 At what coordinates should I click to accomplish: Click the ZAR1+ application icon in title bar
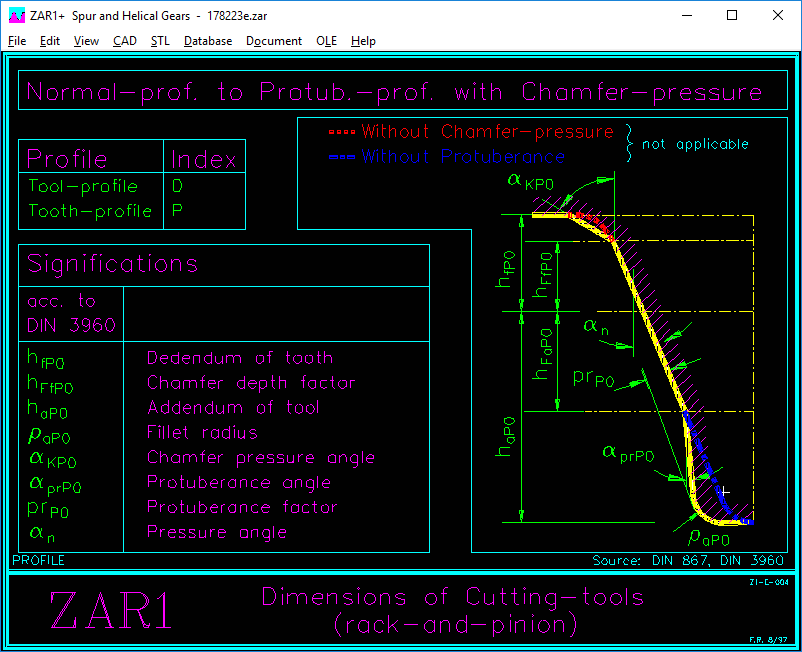[17, 16]
